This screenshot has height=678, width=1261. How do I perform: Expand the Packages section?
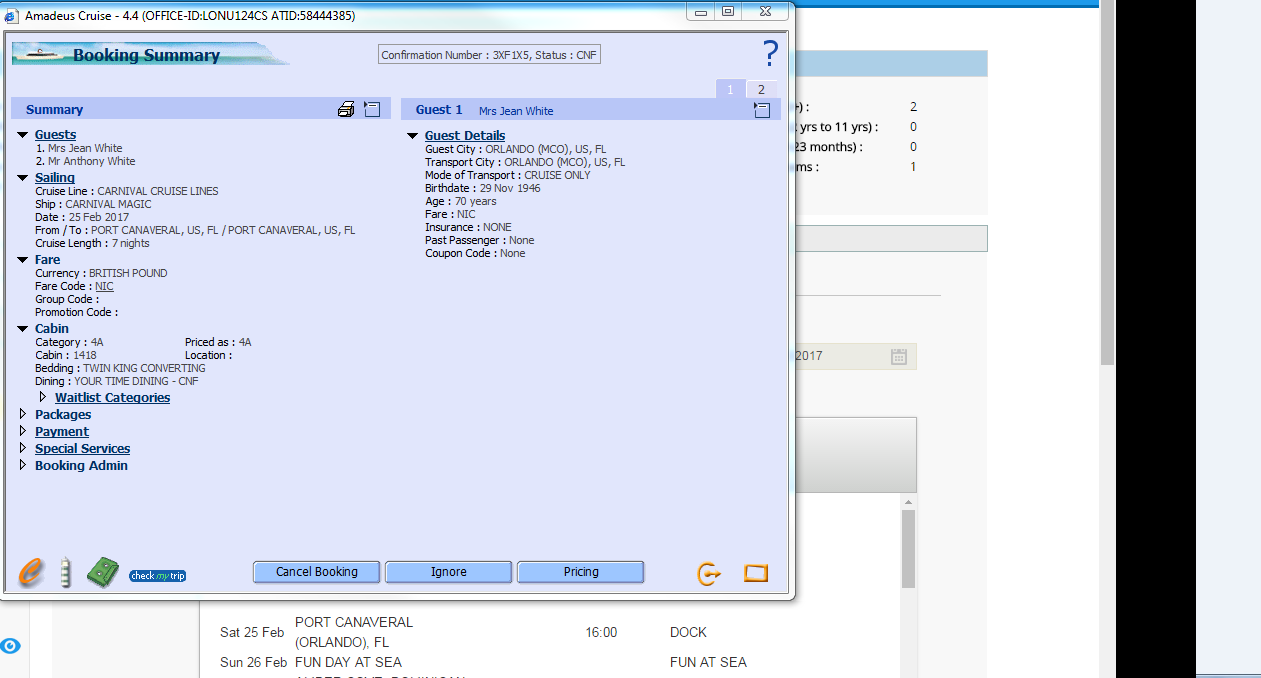[23, 414]
